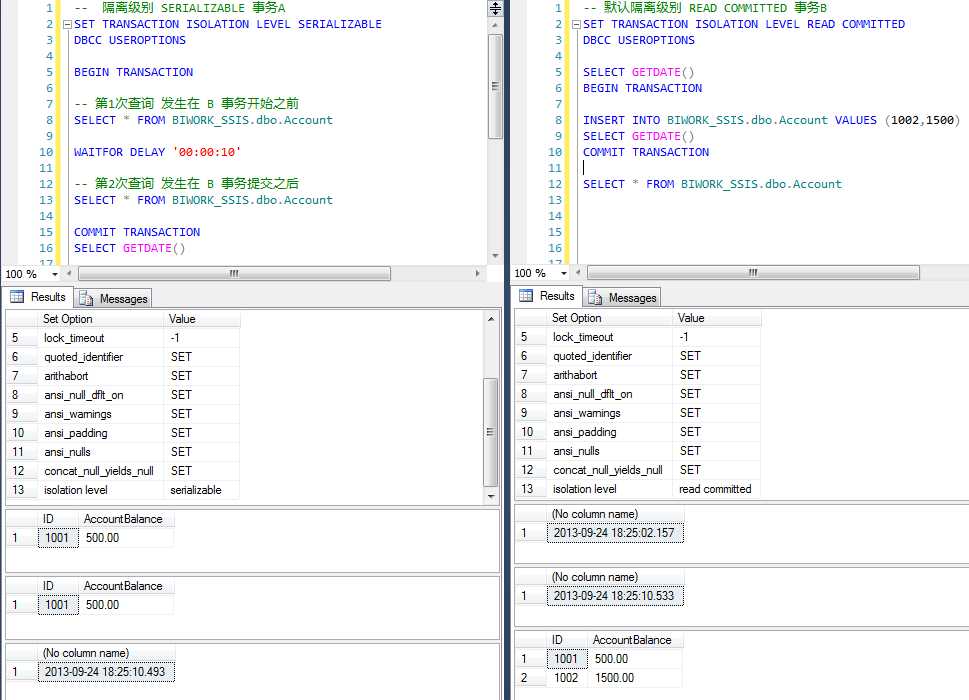Click the down arrow of left query editor scrollbar
The height and width of the screenshot is (700, 969).
(x=495, y=255)
